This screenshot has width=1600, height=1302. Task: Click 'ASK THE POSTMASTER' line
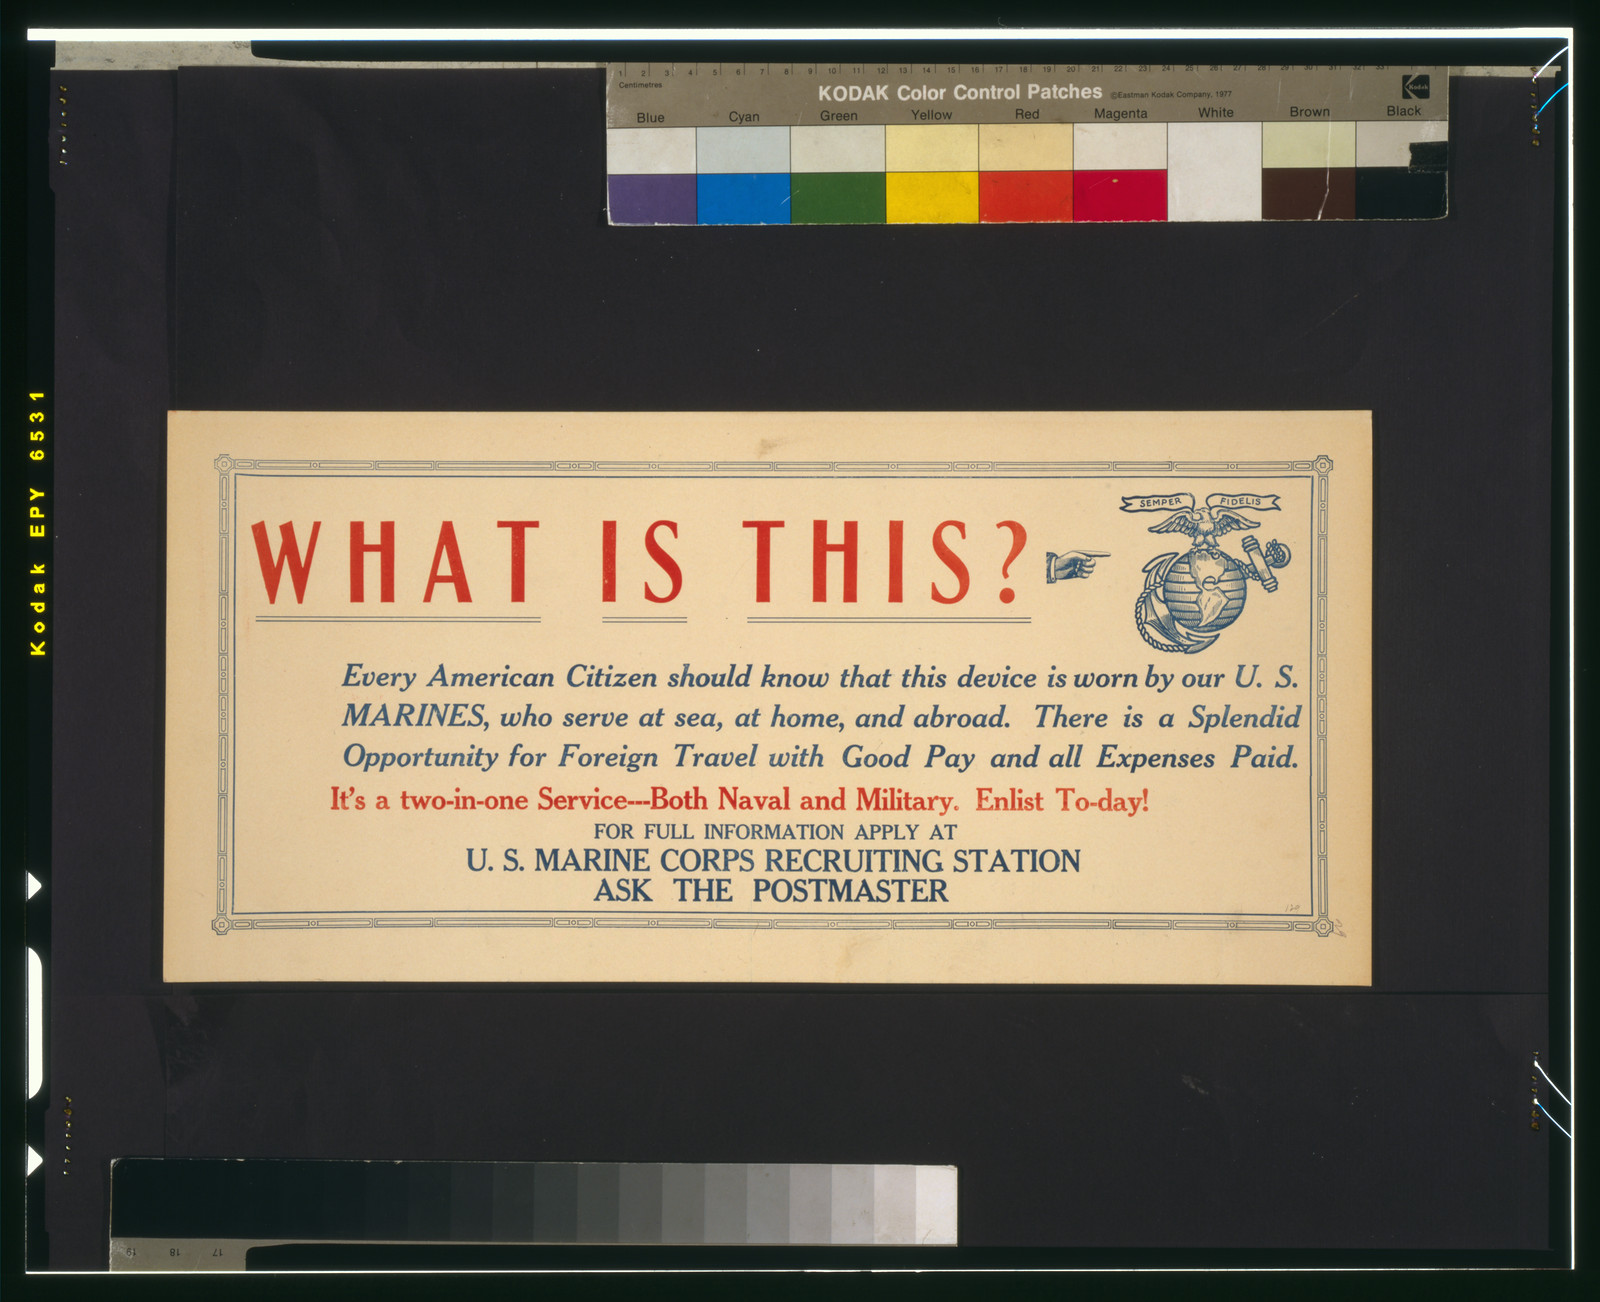point(771,890)
